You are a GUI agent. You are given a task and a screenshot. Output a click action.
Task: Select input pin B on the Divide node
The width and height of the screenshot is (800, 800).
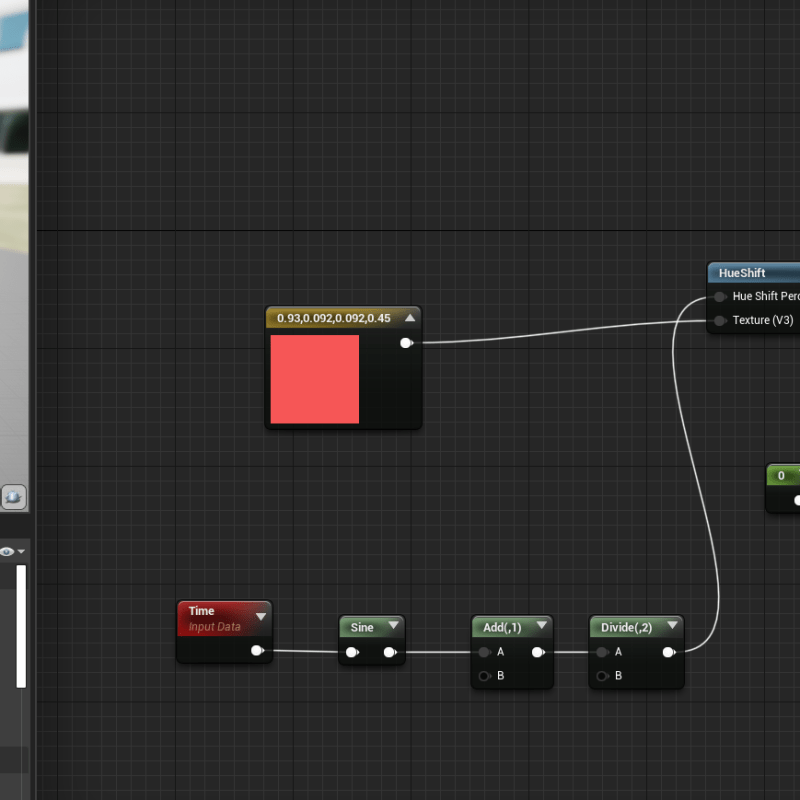click(x=602, y=676)
